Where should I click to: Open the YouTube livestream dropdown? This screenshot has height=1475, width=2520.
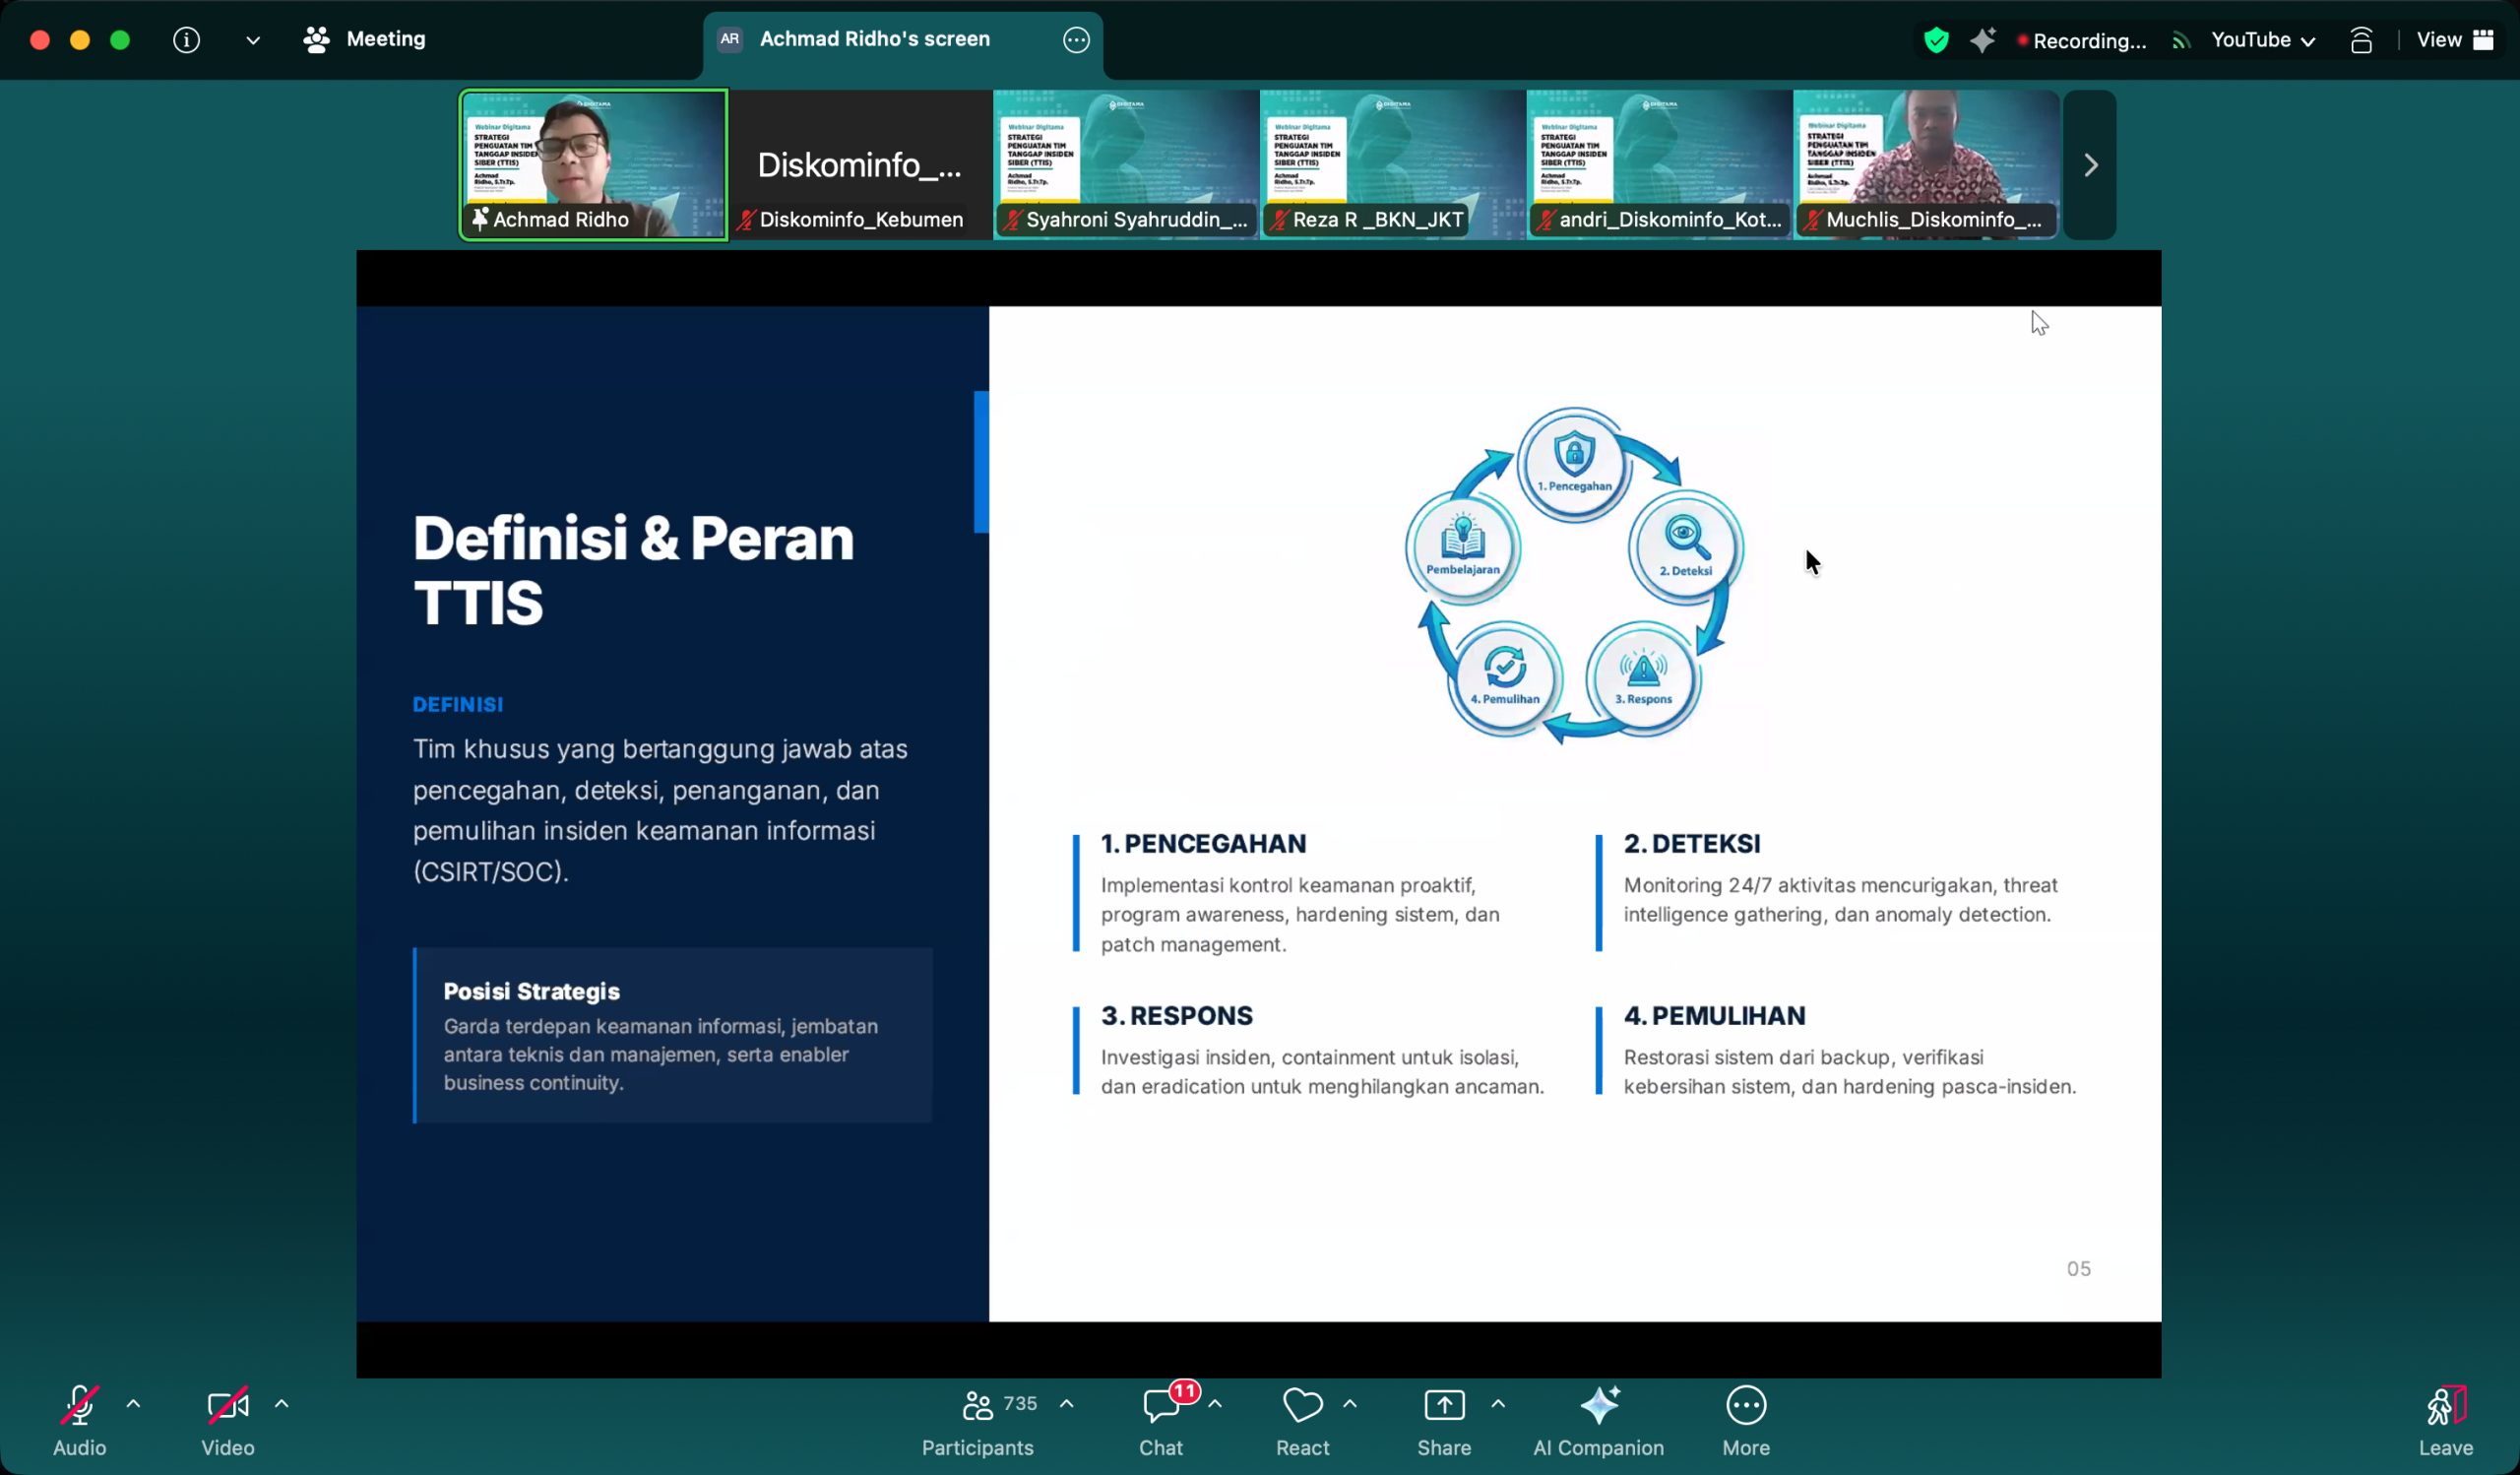click(x=2262, y=40)
